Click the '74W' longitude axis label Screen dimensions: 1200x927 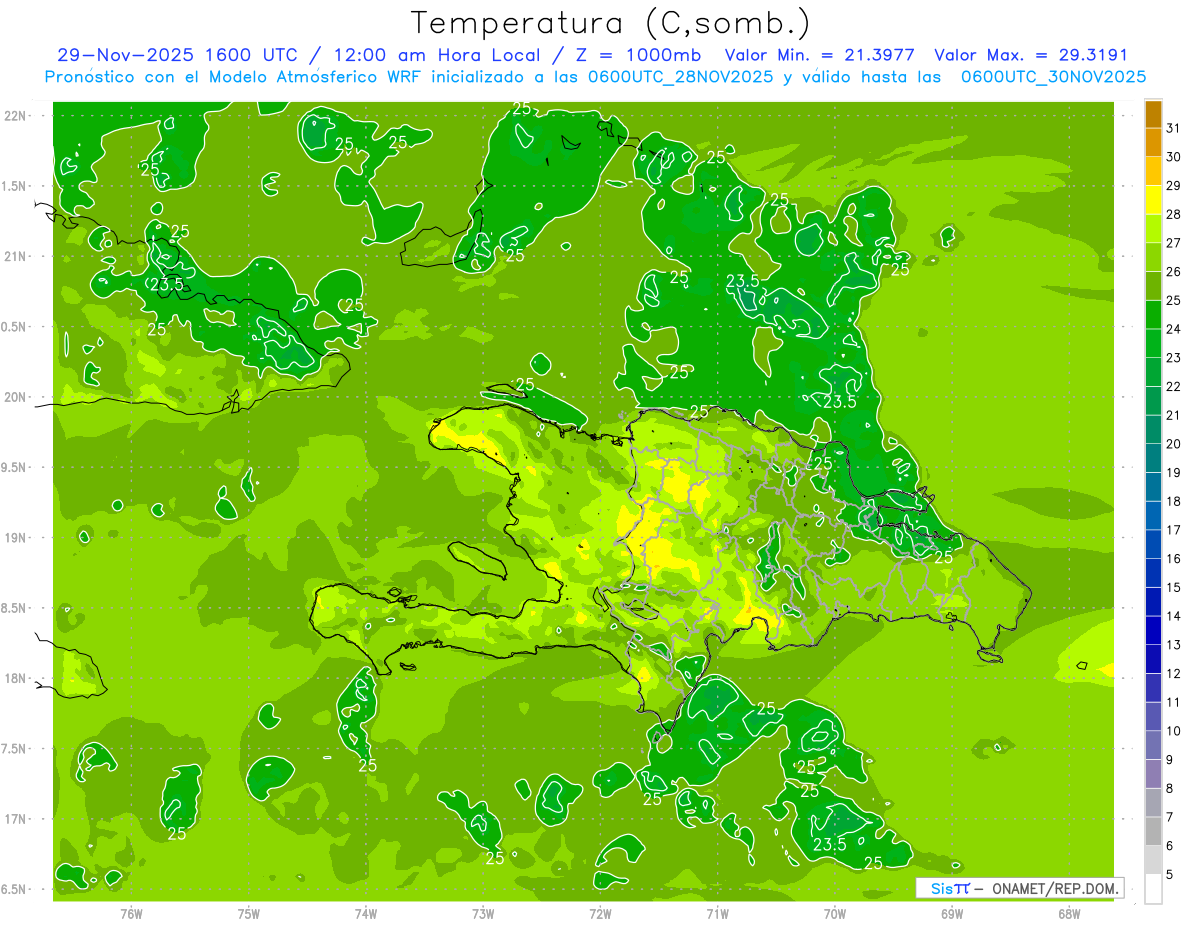click(366, 914)
